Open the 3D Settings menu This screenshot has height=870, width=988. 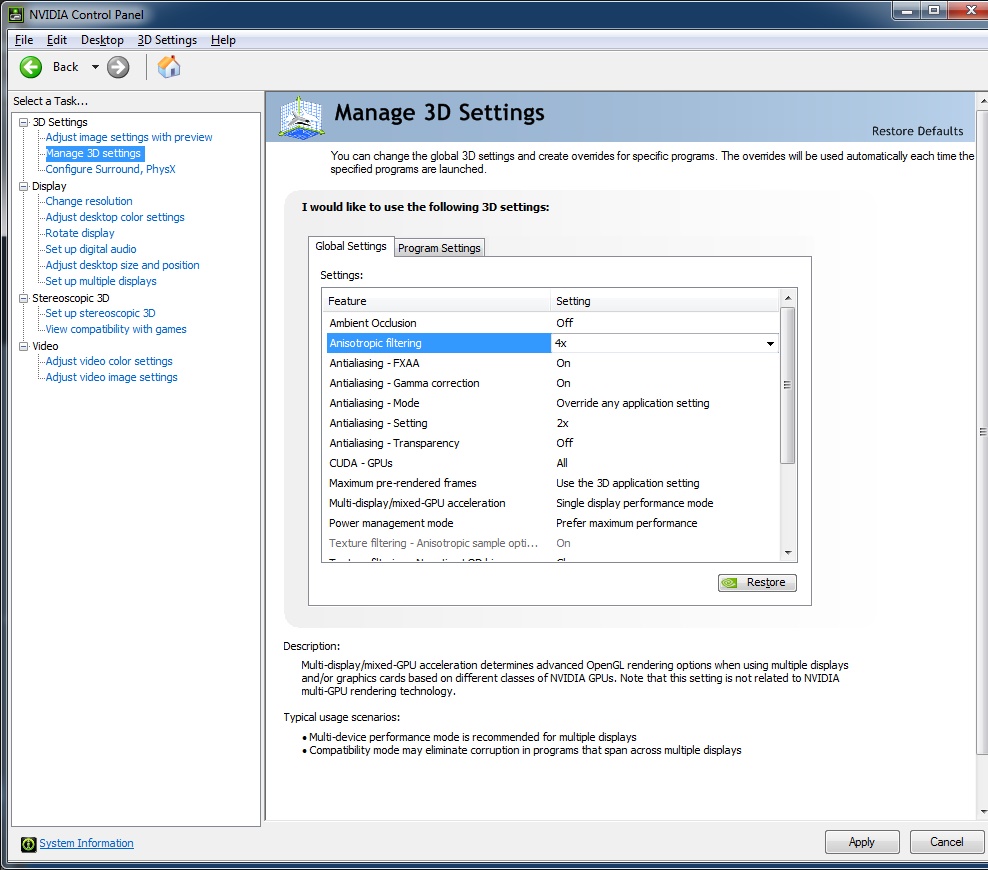167,40
